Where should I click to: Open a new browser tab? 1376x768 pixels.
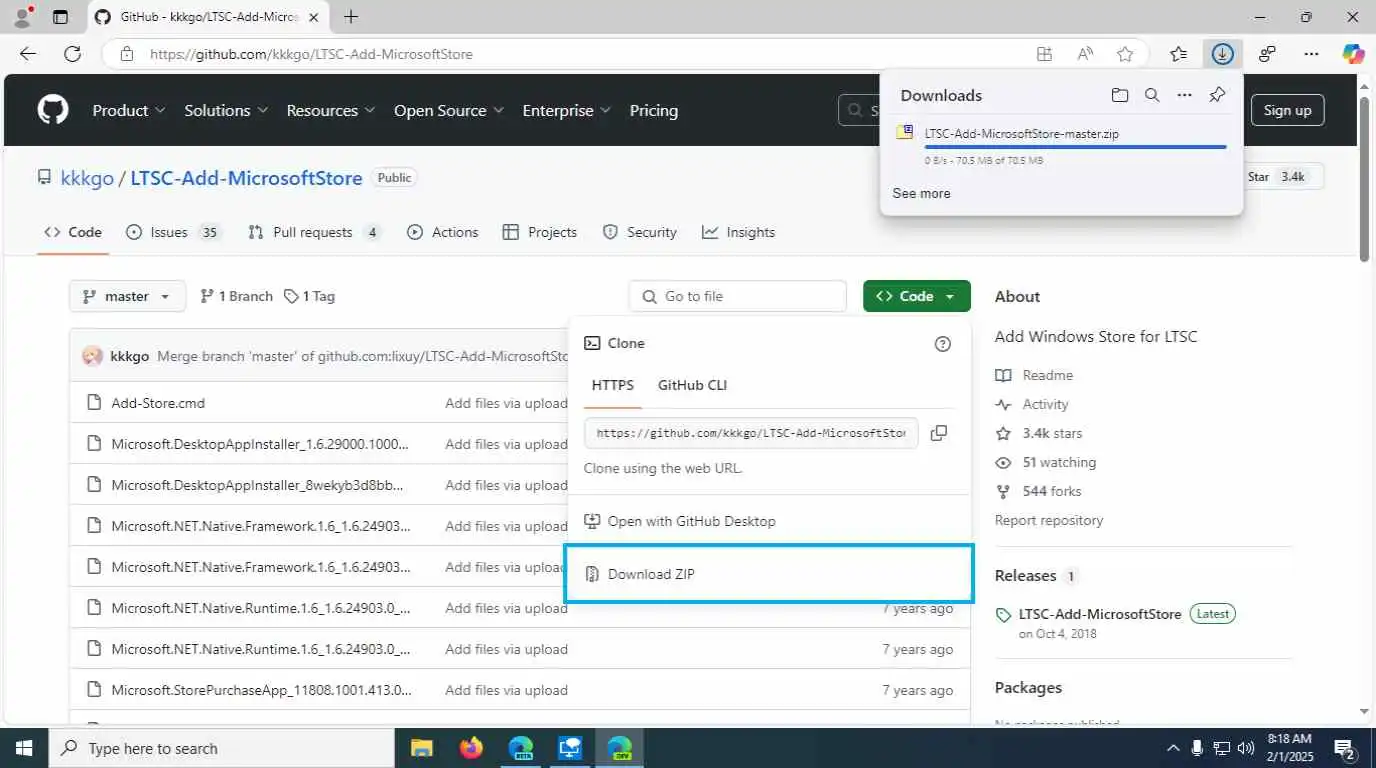tap(351, 17)
